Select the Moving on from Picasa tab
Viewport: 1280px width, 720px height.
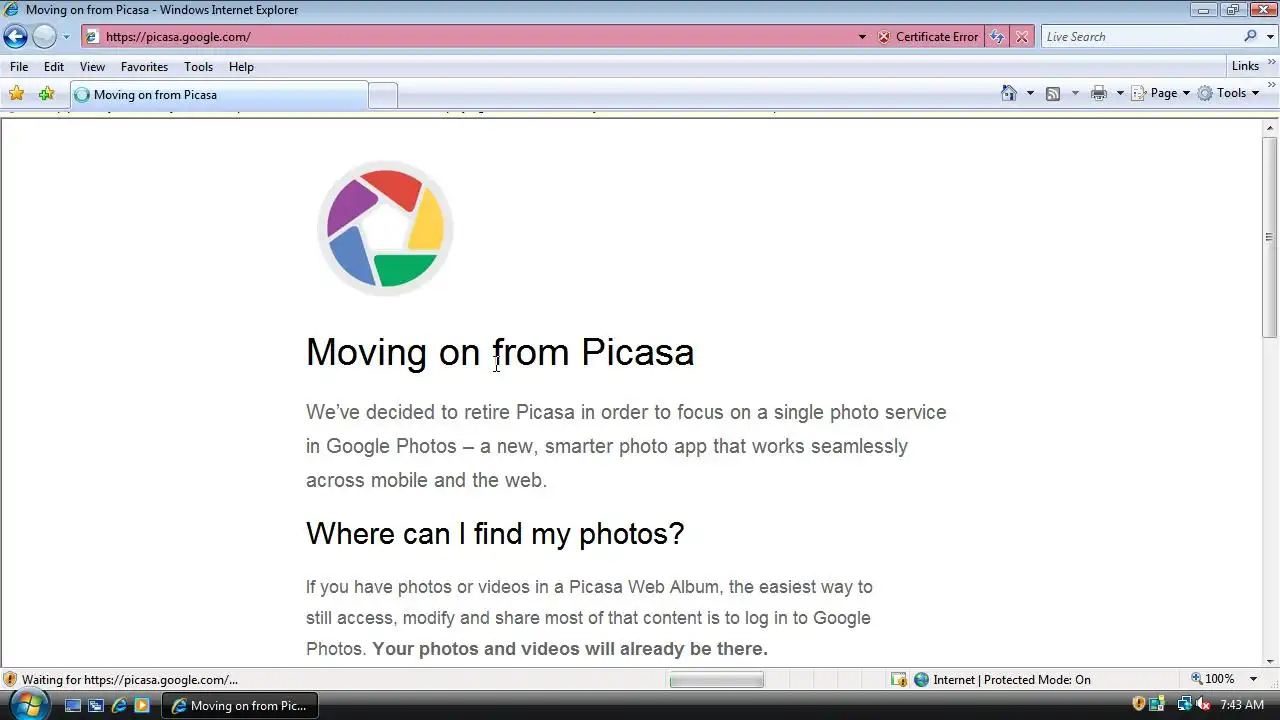point(219,95)
